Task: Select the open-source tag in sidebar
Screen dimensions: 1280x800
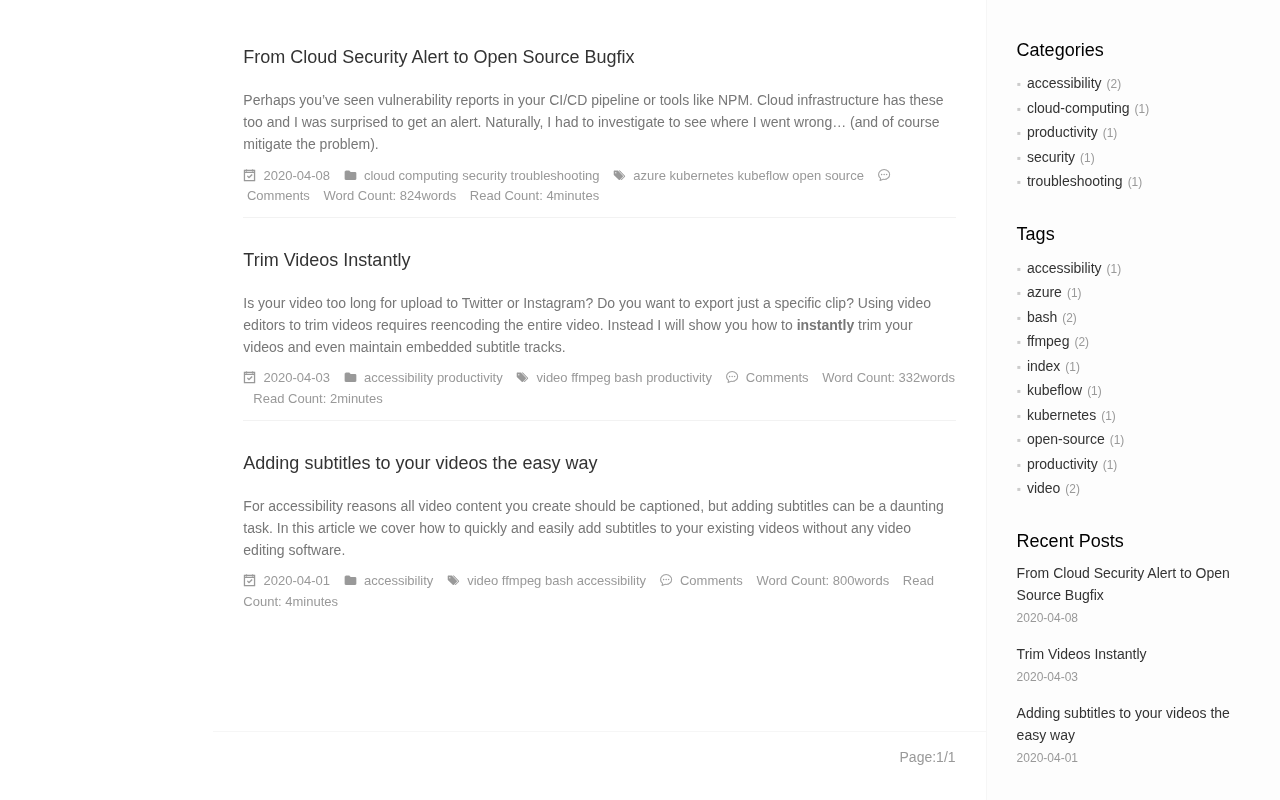Action: coord(1065,439)
